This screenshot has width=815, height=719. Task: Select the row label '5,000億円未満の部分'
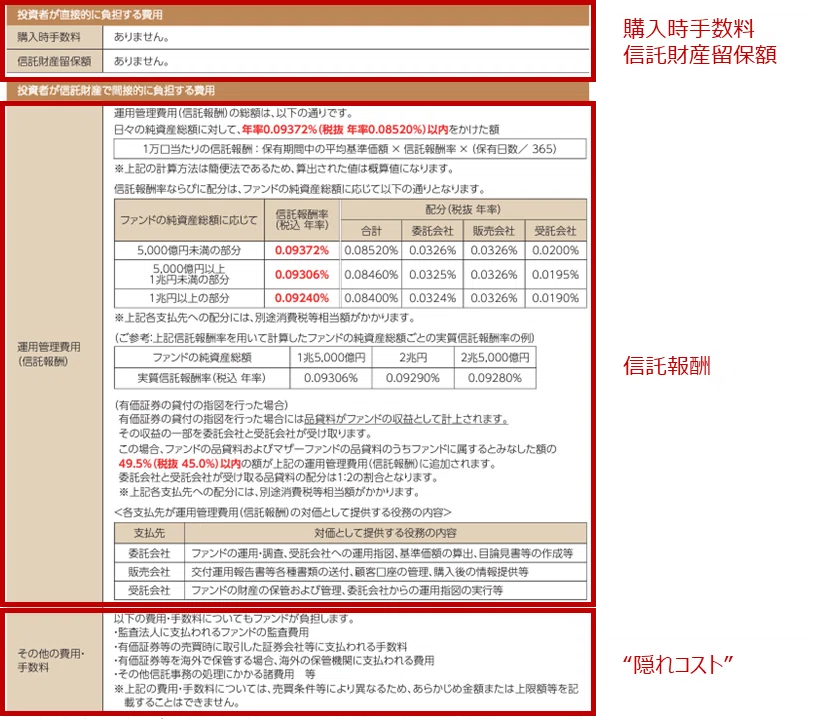189,250
